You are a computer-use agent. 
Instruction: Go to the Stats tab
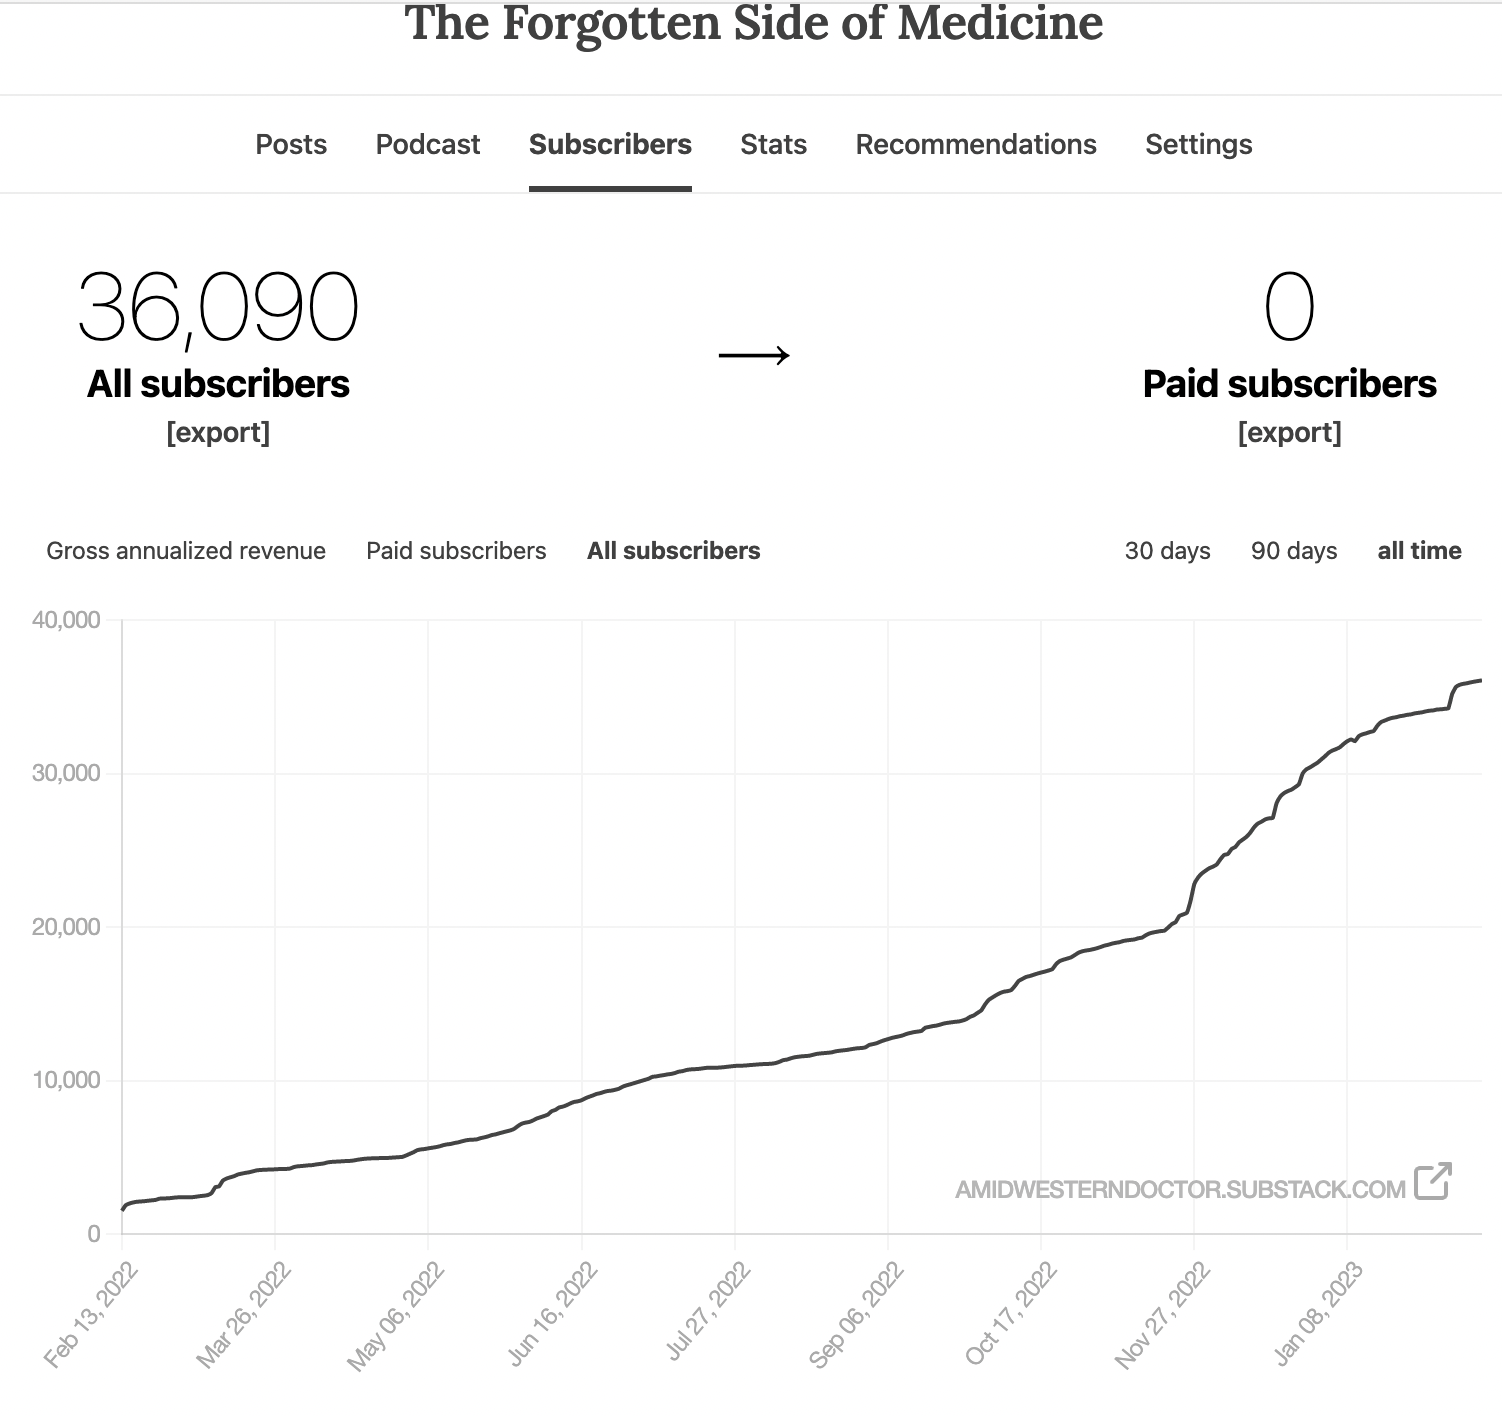coord(773,144)
